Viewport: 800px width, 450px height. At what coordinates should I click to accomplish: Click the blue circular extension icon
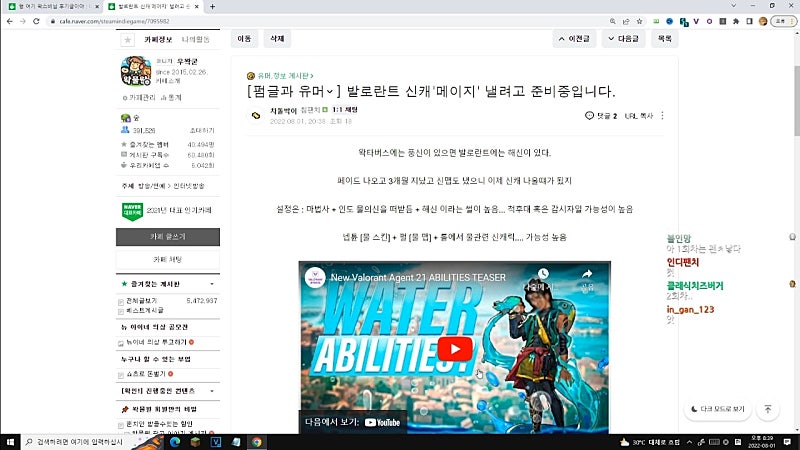point(669,21)
